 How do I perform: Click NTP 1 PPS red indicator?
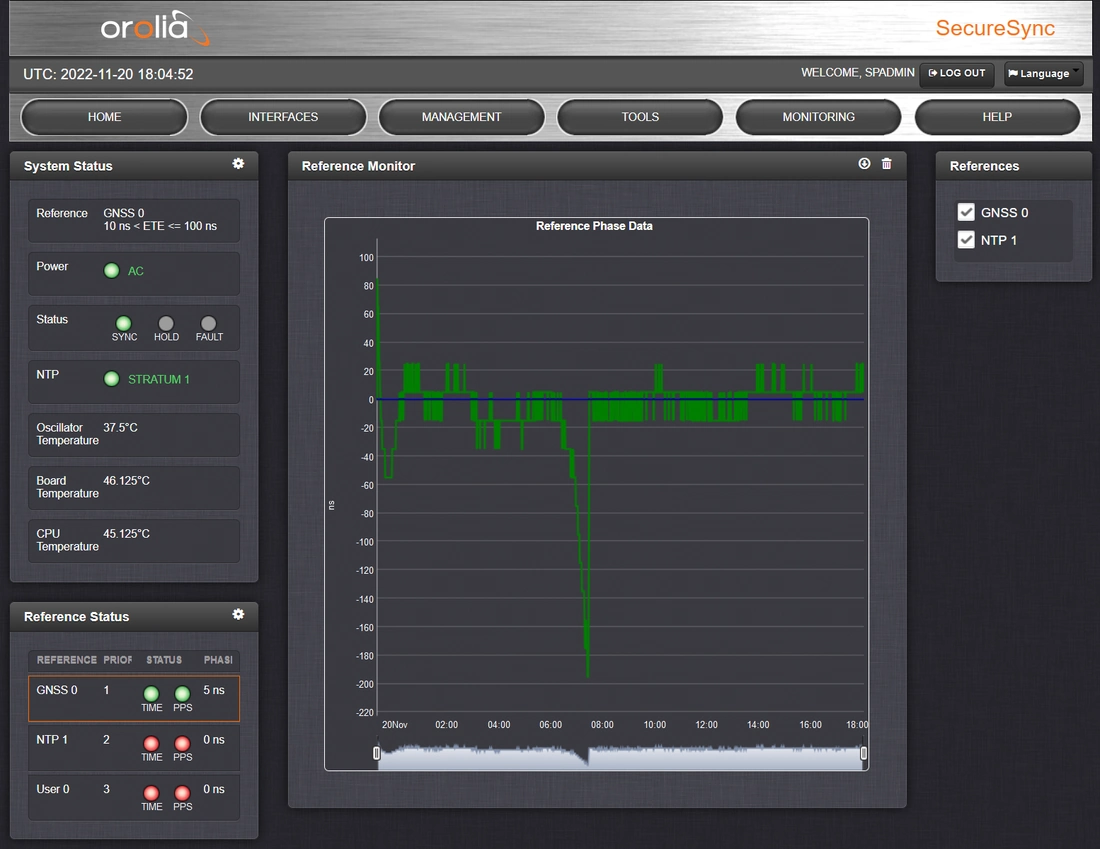tap(182, 744)
